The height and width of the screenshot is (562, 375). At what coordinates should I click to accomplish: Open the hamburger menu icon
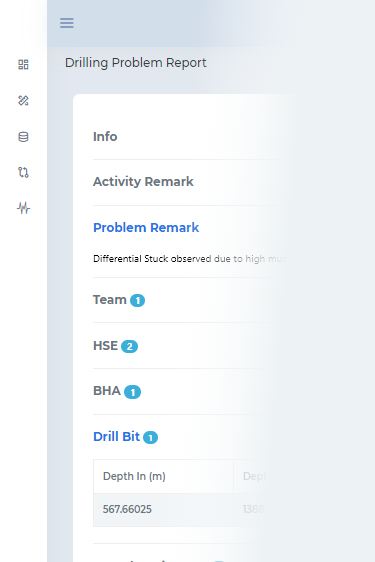pos(67,23)
